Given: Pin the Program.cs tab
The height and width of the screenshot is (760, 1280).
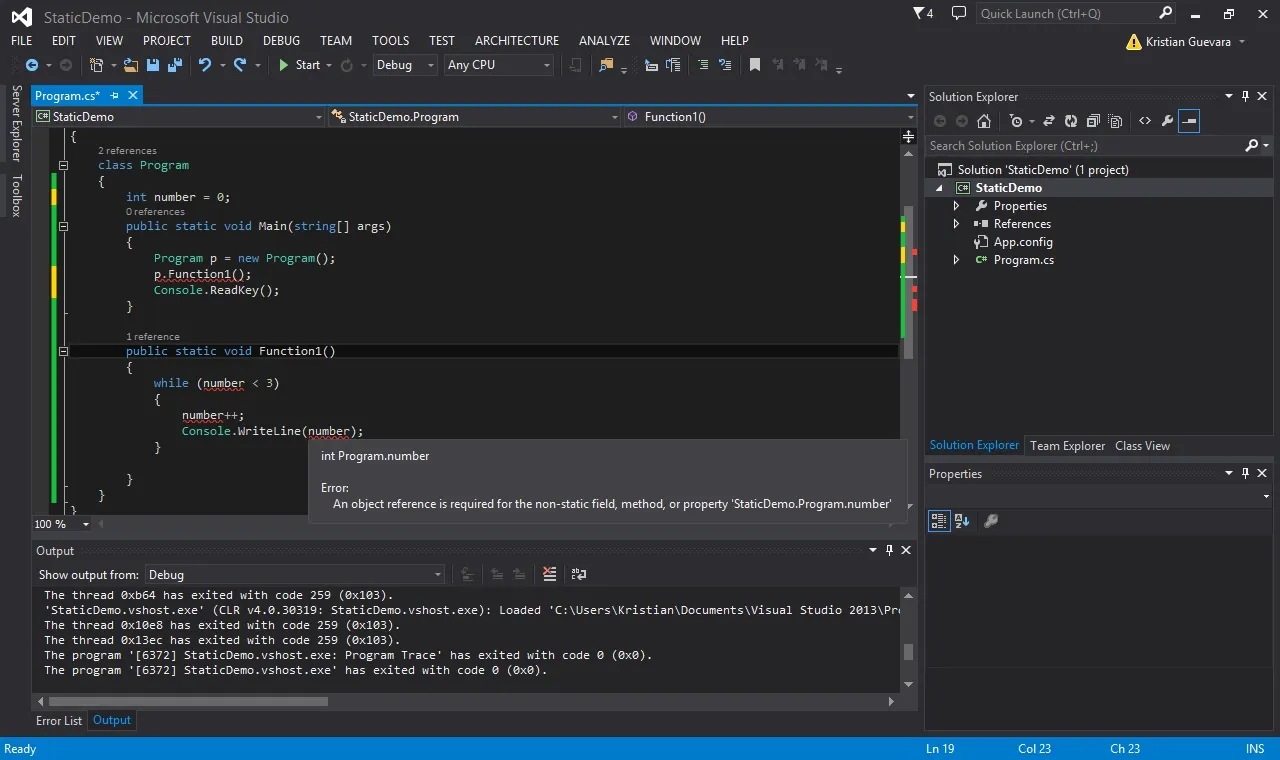Looking at the screenshot, I should pyautogui.click(x=114, y=95).
